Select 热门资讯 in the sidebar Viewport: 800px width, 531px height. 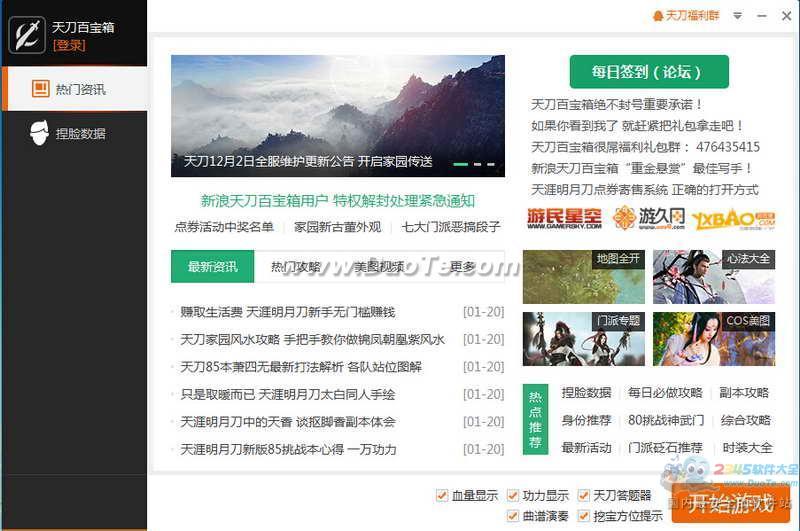[x=74, y=89]
